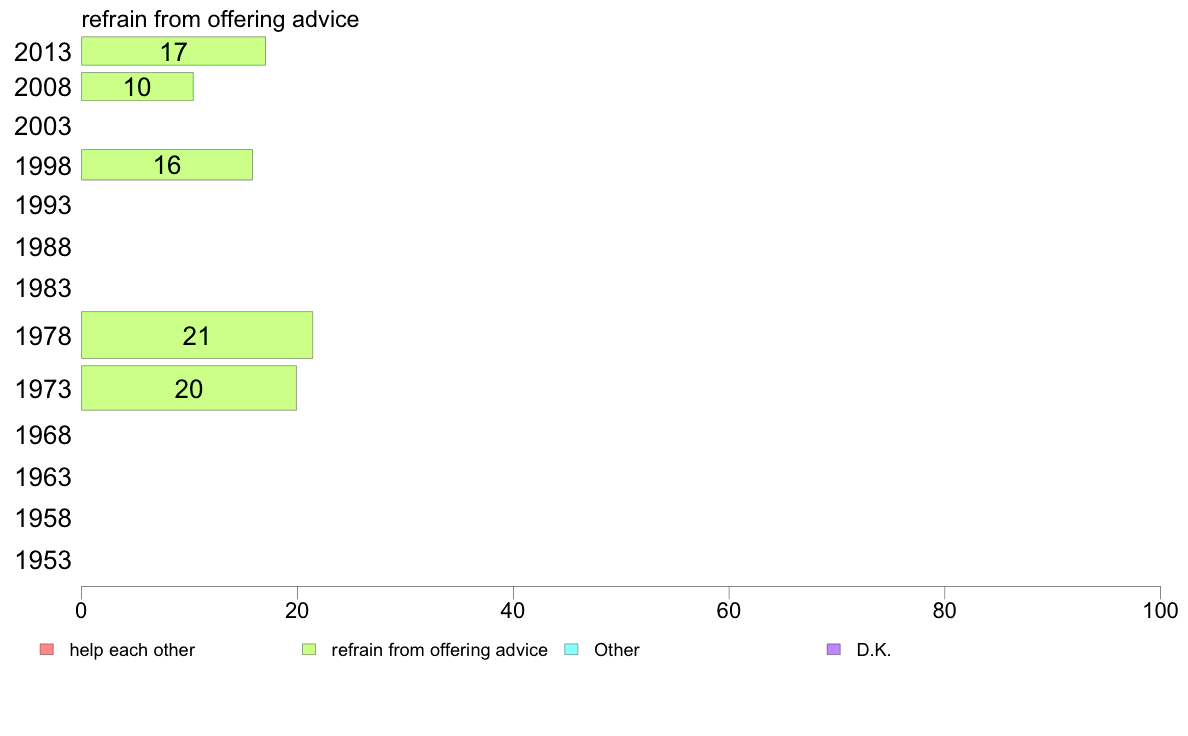Select the 2013 bar showing 17
The image size is (1188, 736).
coord(174,51)
